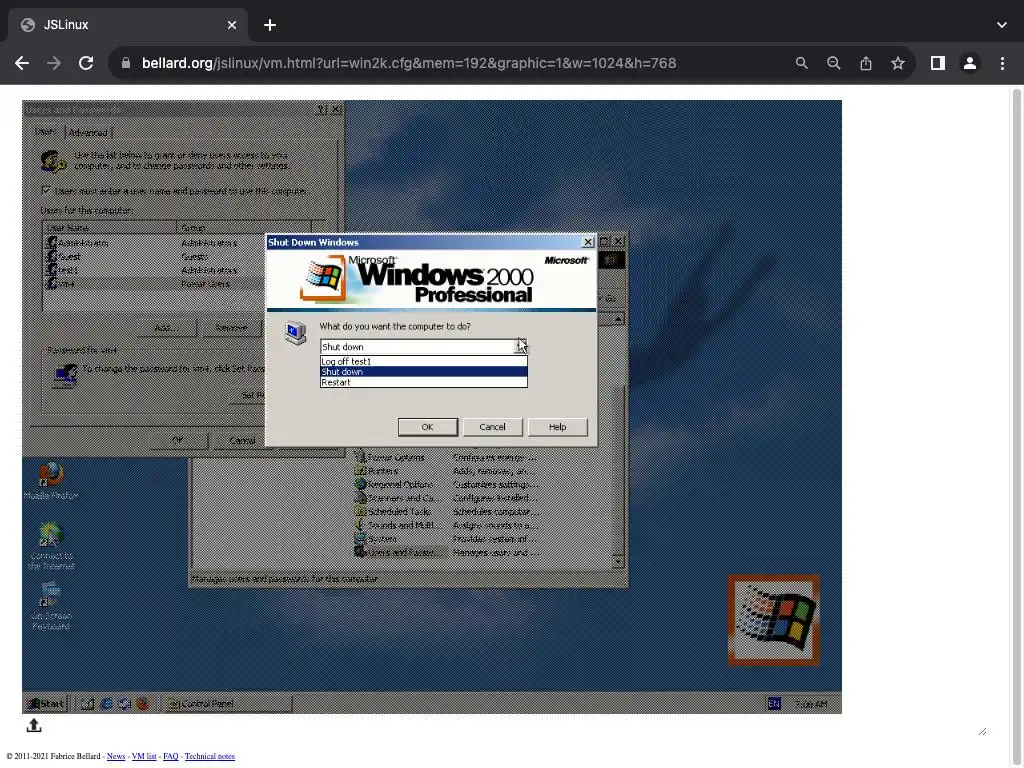The width and height of the screenshot is (1024, 768).
Task: Expand the Chrome tab search chevron
Action: (1002, 25)
